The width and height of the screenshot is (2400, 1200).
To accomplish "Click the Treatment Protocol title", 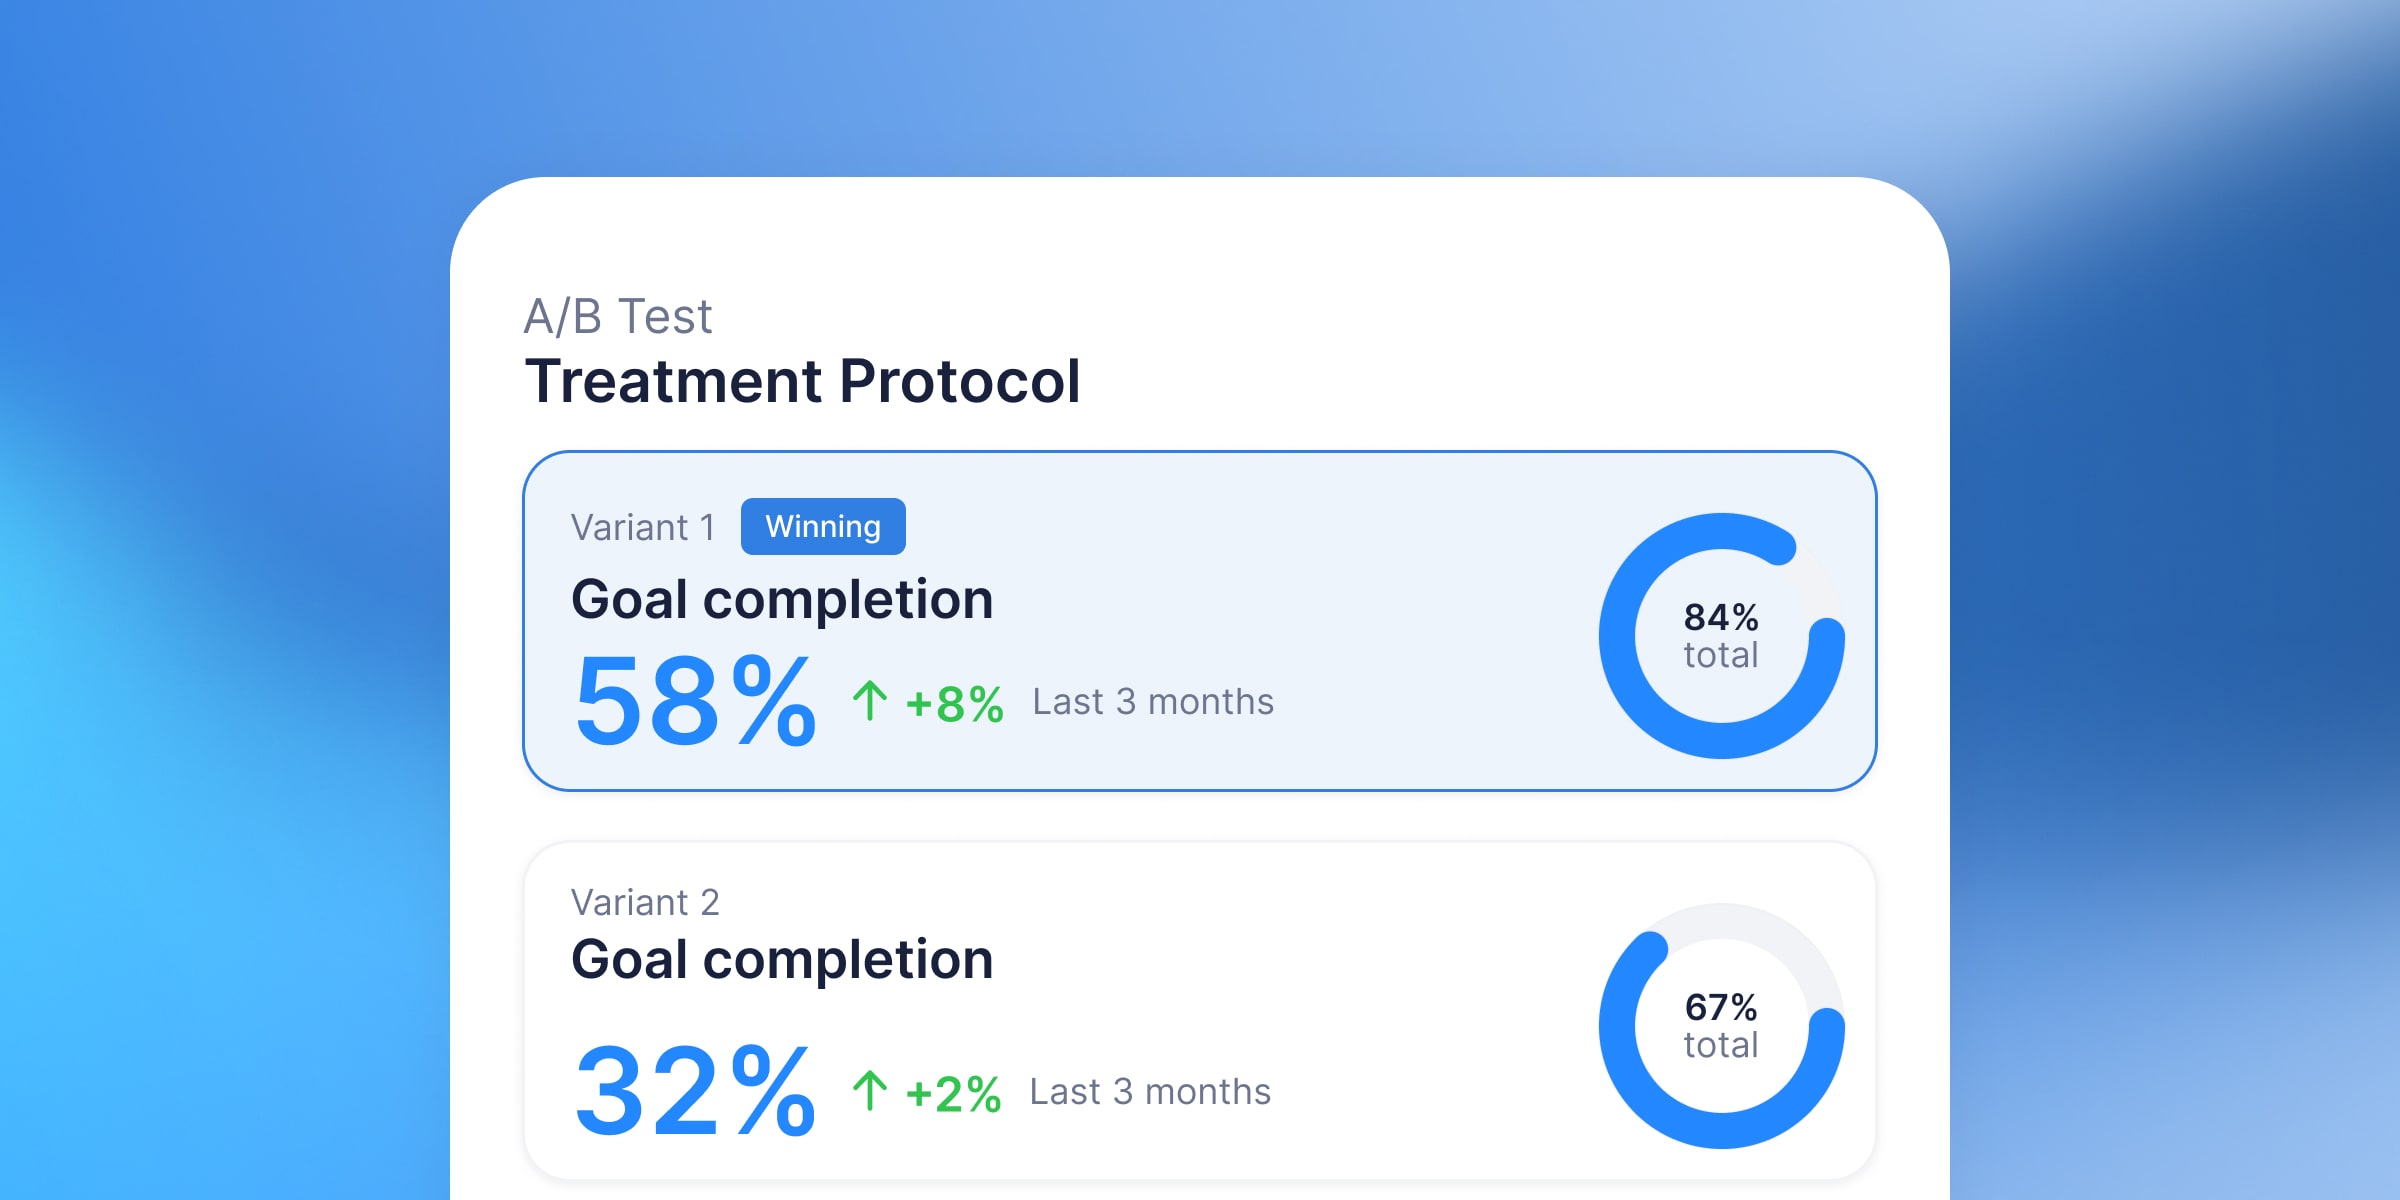I will click(802, 381).
